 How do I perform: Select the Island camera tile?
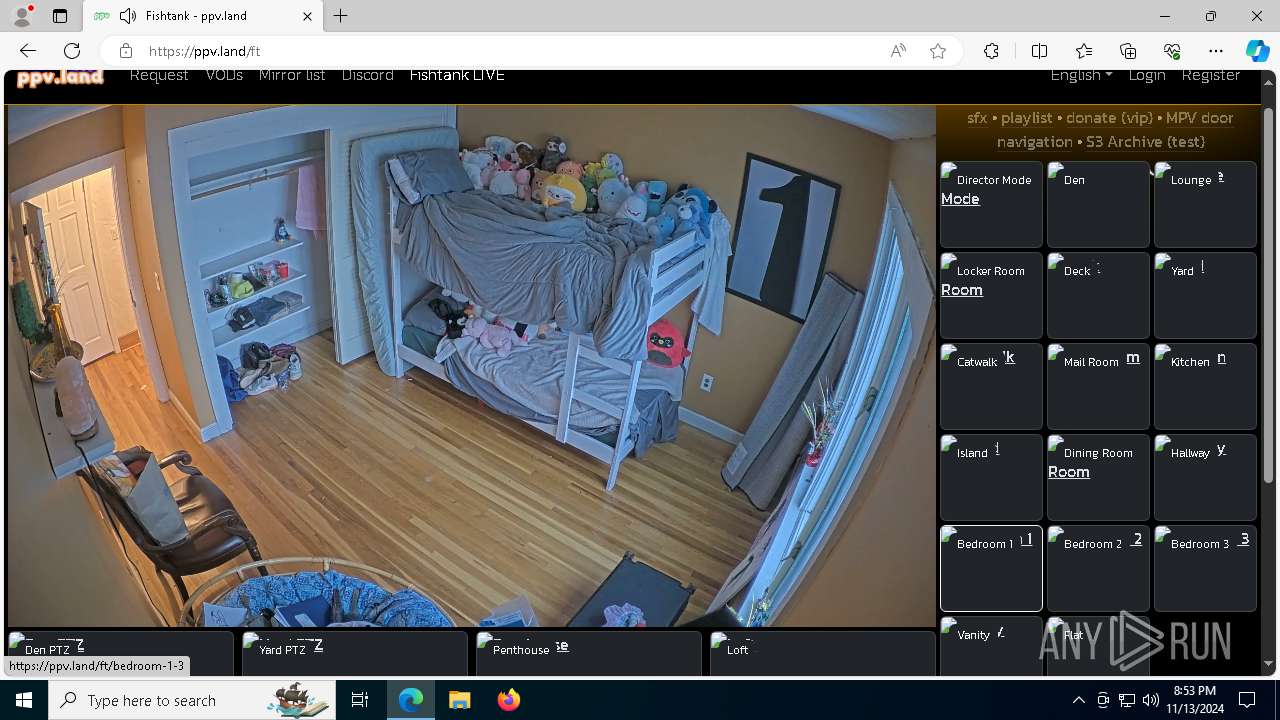pyautogui.click(x=991, y=477)
